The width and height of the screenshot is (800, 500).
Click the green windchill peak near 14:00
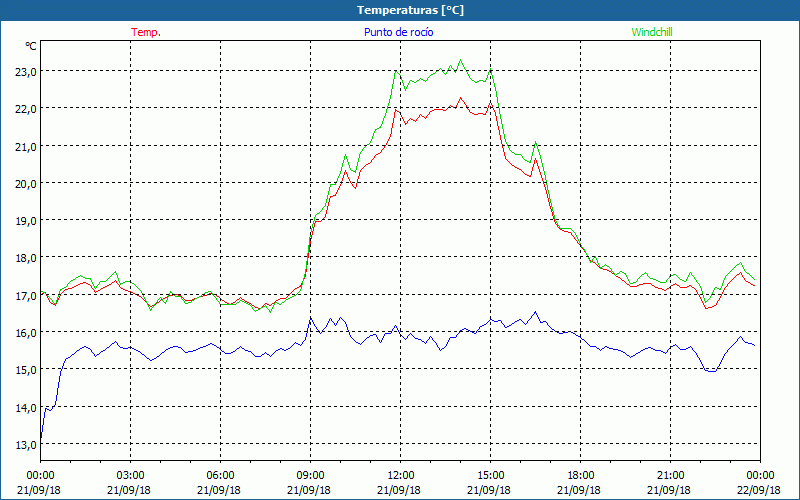pos(461,60)
